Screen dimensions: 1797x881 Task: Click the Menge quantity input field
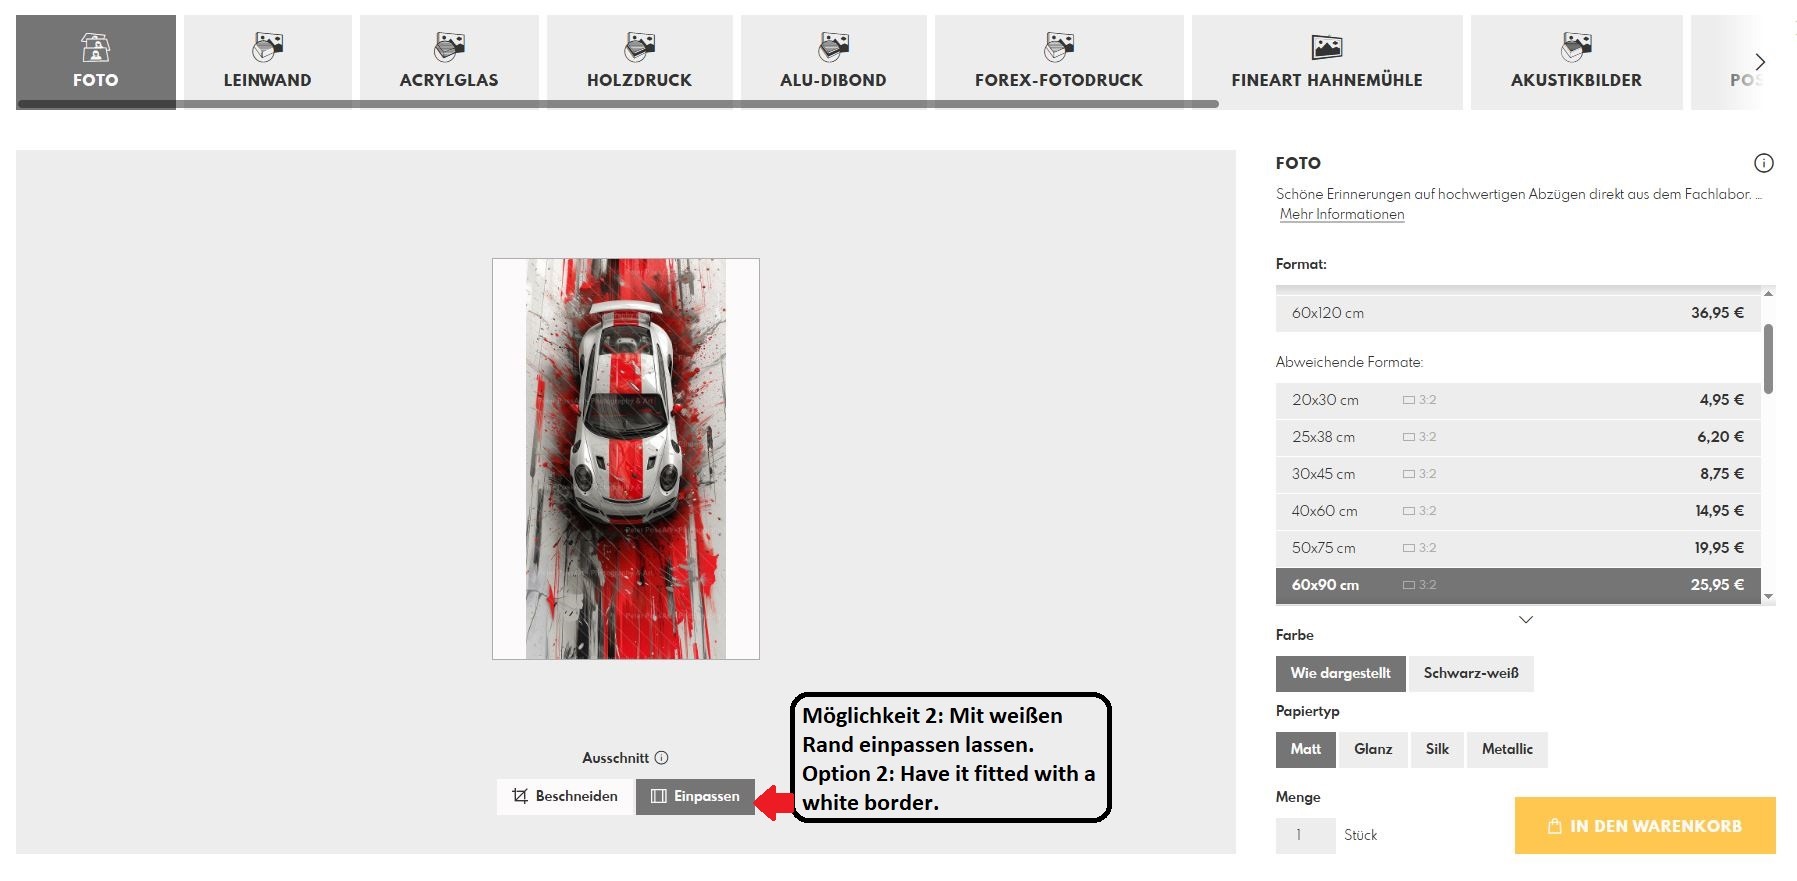click(1306, 835)
